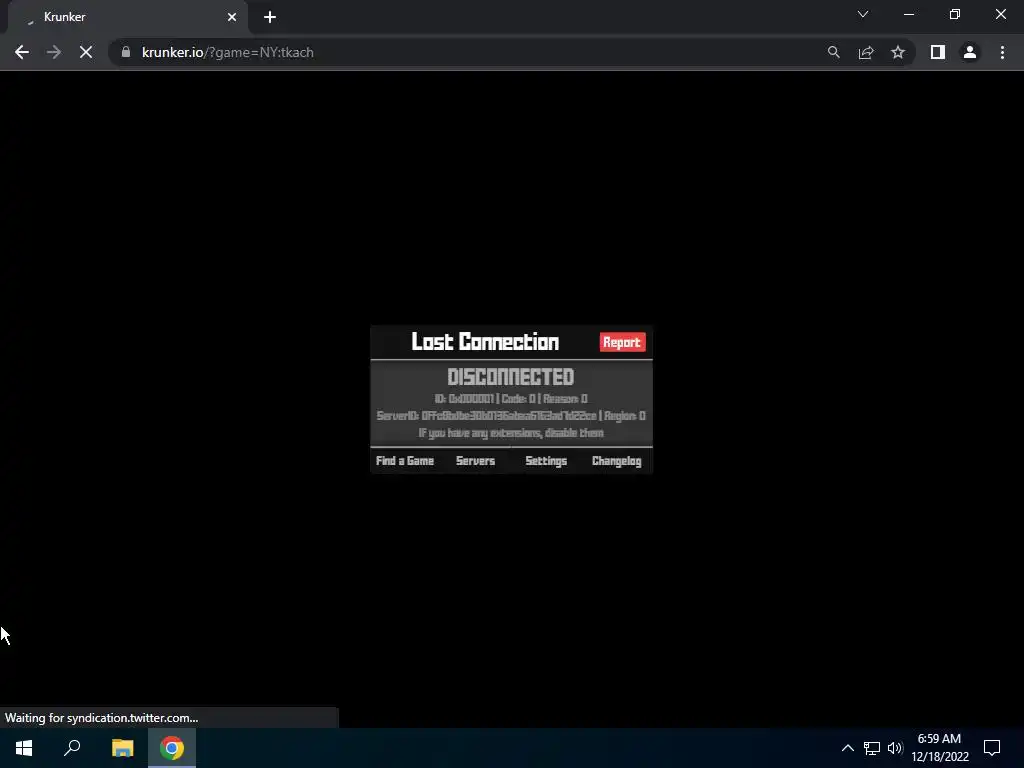View the Changelog

coord(616,461)
